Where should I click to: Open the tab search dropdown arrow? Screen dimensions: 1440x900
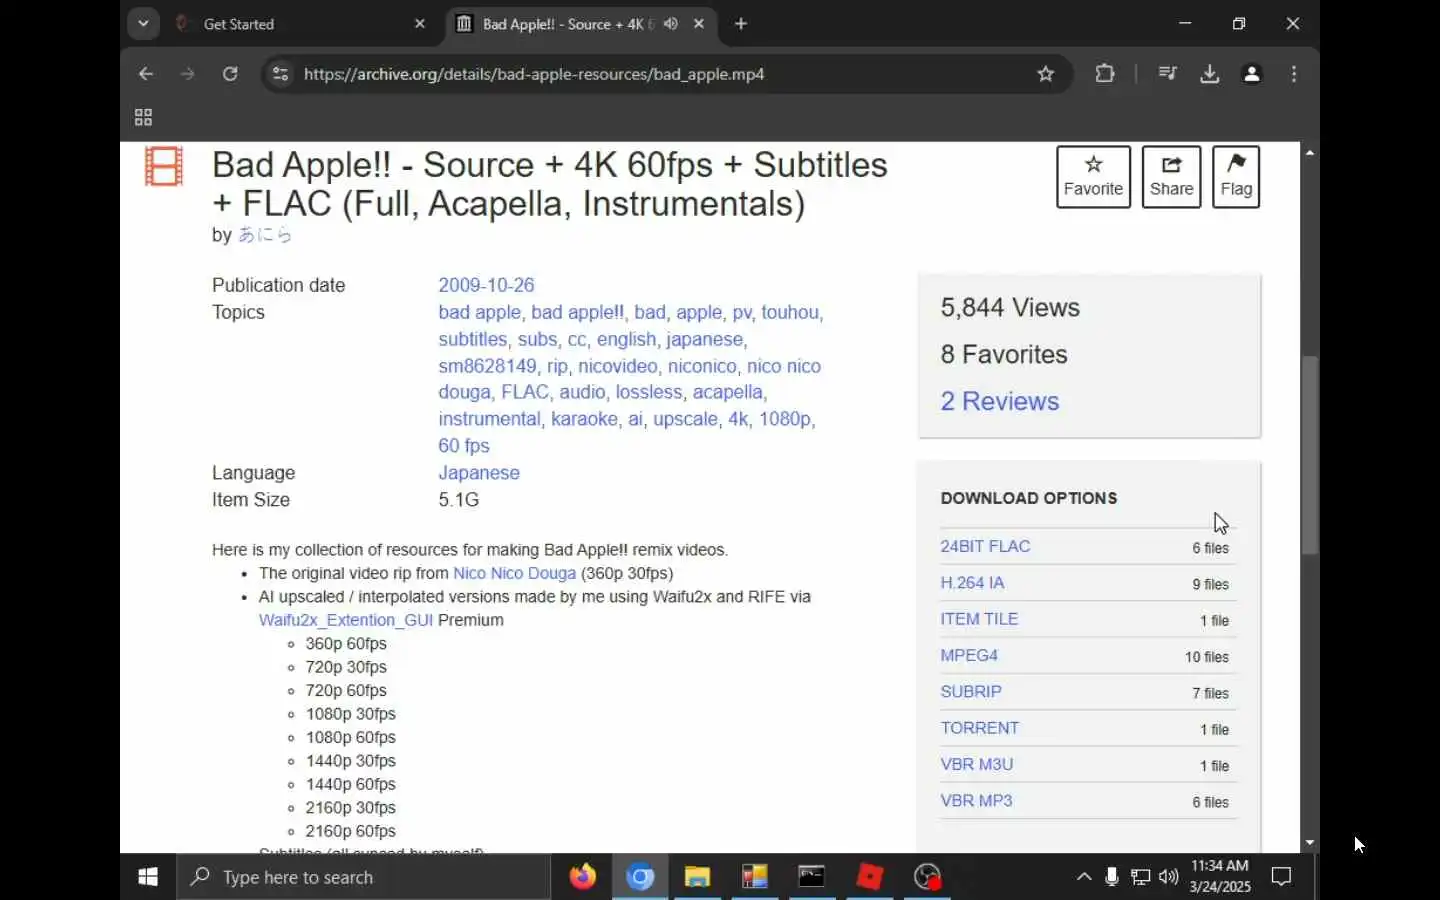(x=143, y=23)
